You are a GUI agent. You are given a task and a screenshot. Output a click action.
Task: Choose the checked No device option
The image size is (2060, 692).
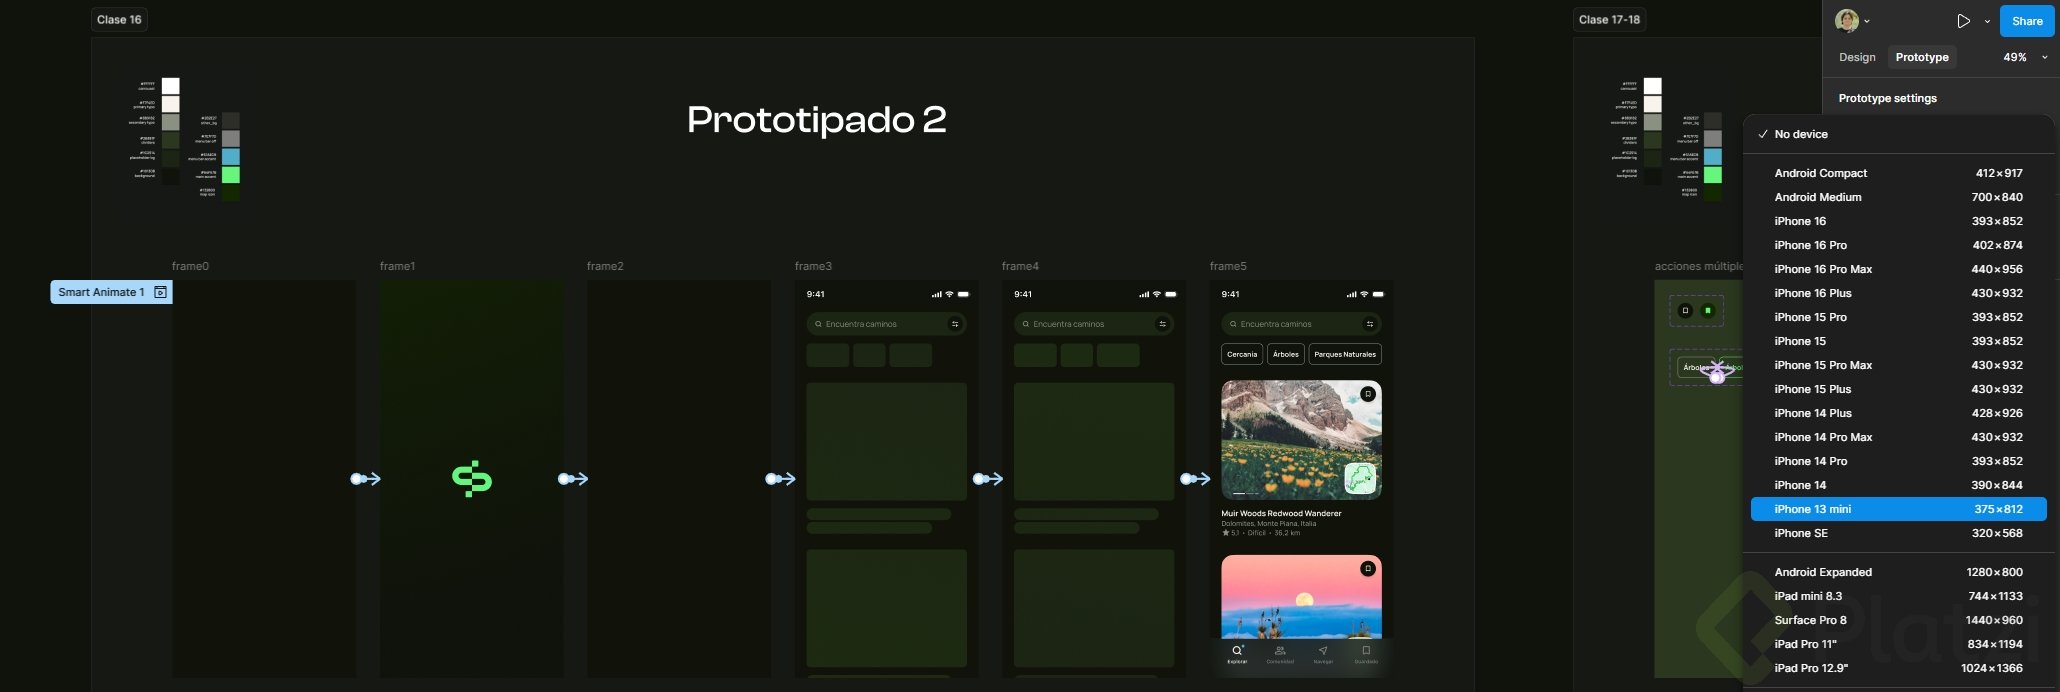tap(1898, 134)
